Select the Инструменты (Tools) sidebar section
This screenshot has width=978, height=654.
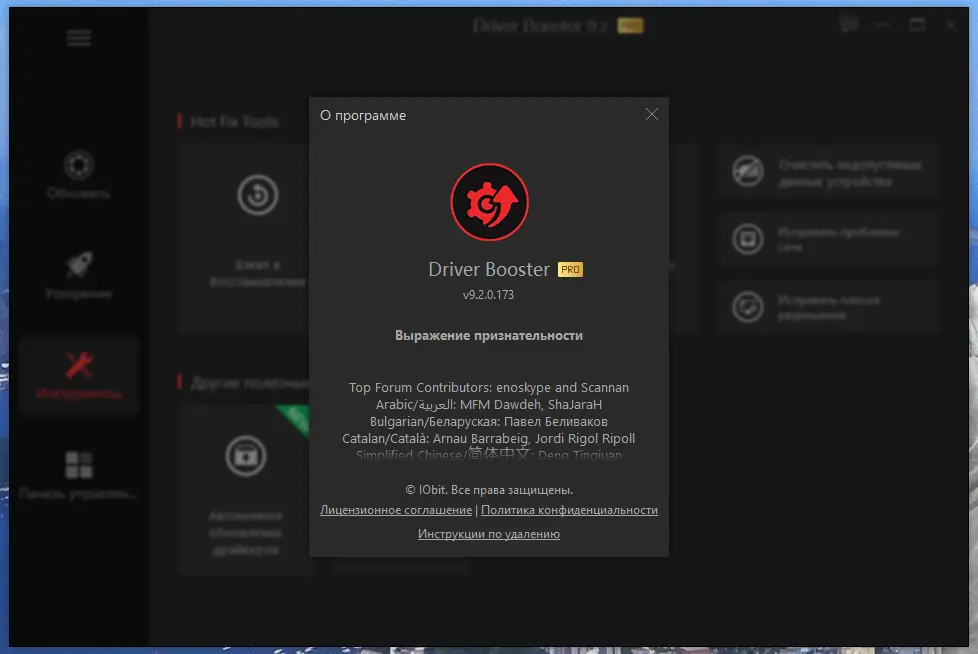(78, 375)
